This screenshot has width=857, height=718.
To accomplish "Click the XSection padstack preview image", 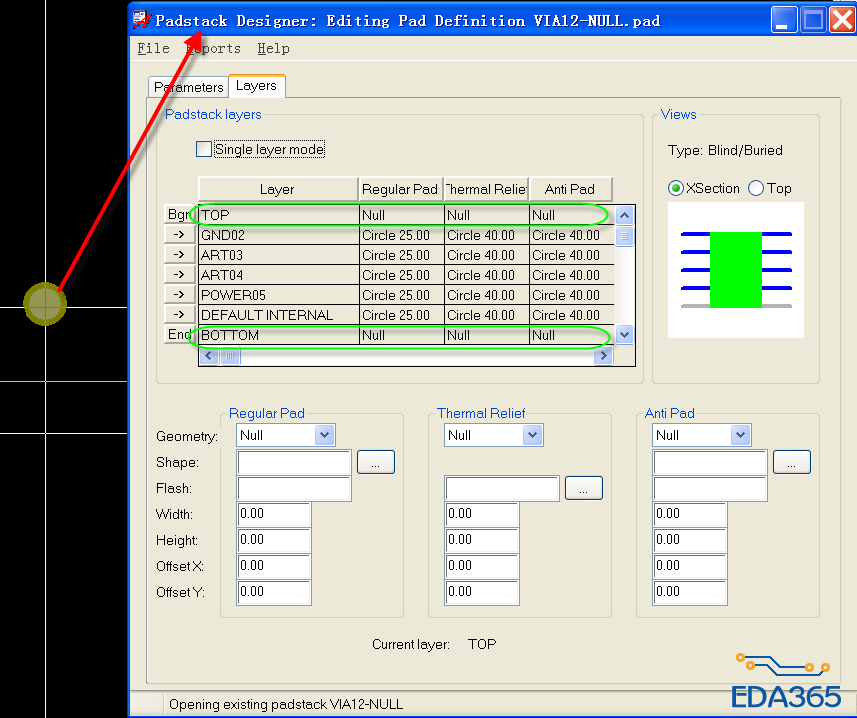I will point(736,270).
